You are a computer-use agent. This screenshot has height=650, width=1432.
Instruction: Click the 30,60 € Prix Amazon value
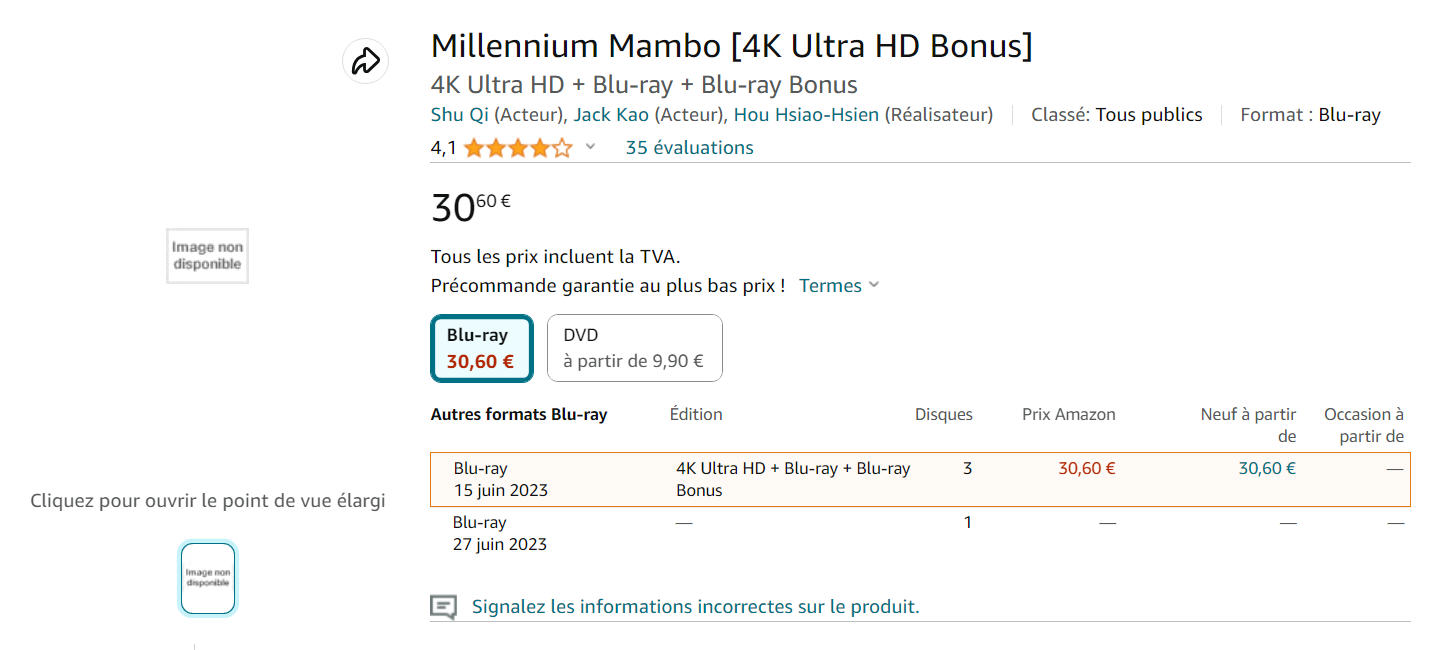pyautogui.click(x=1087, y=468)
